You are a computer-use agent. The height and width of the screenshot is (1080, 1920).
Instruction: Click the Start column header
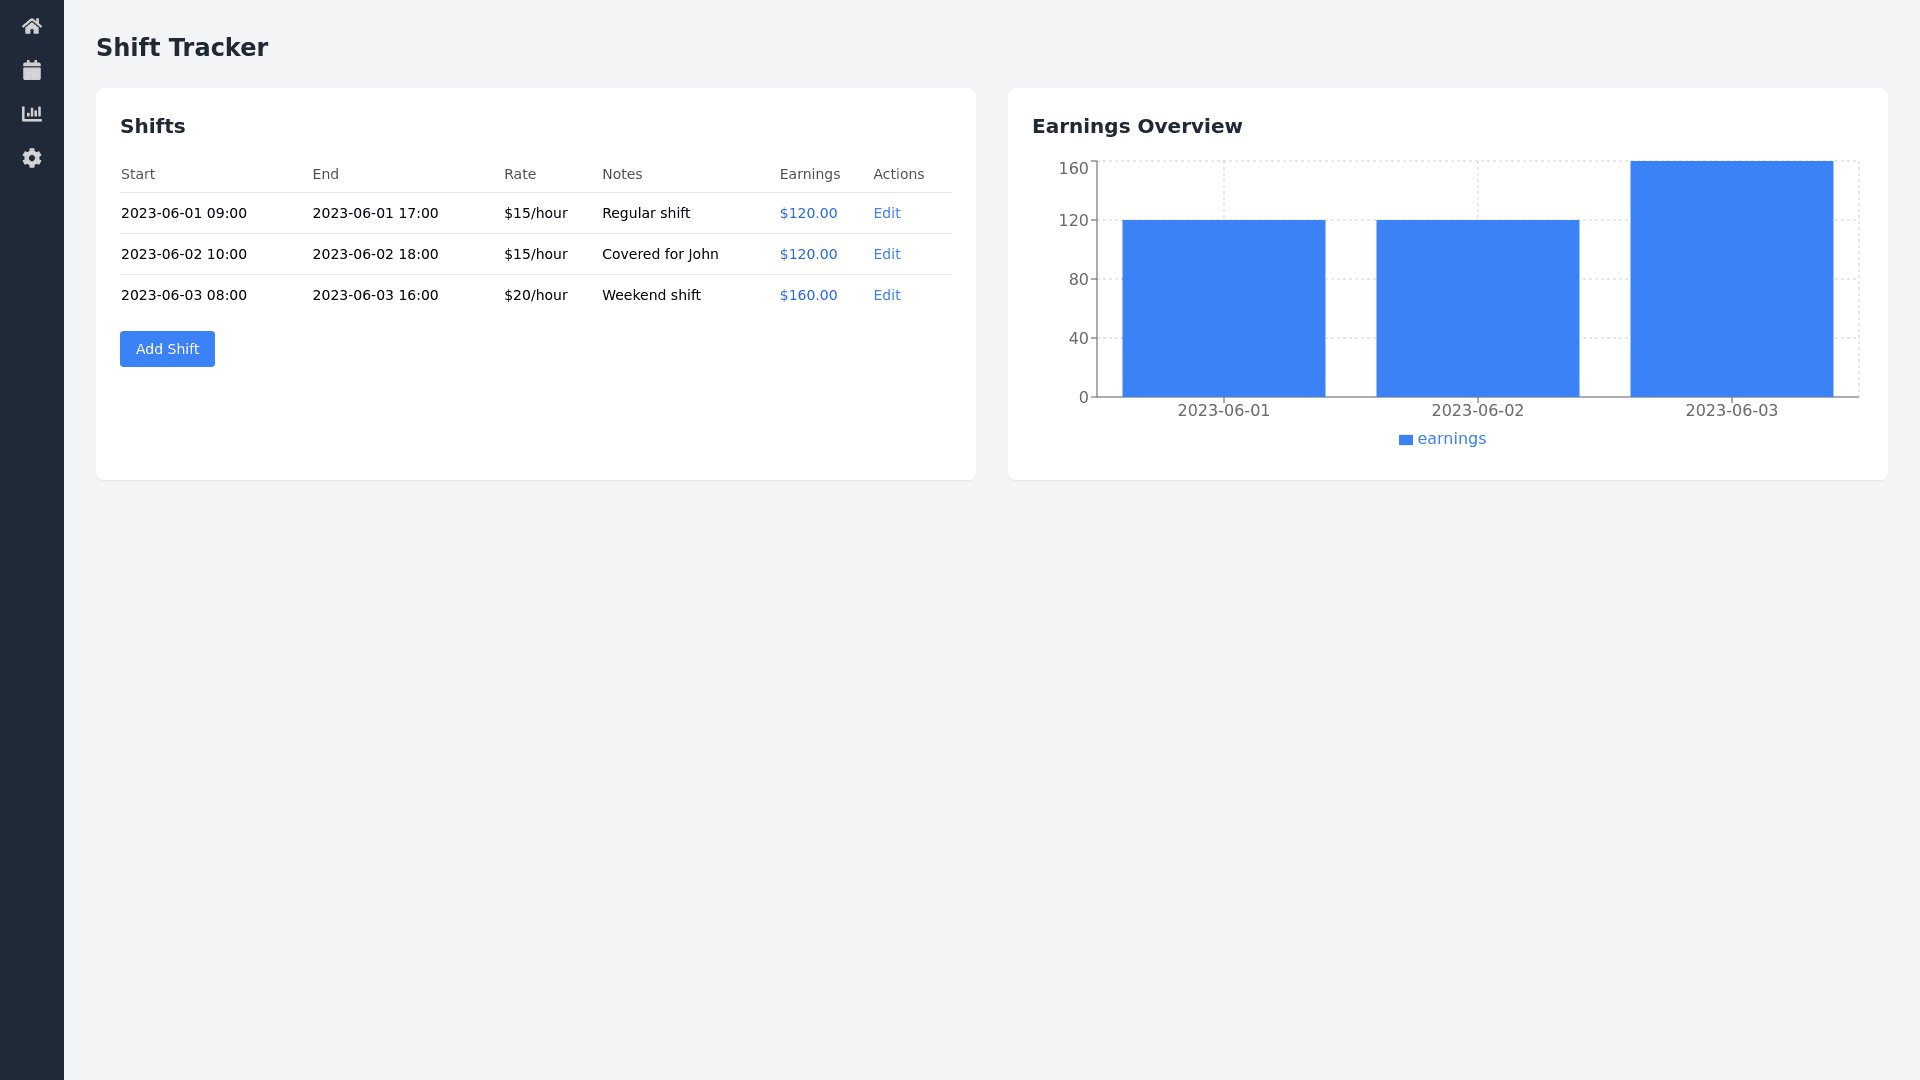(138, 174)
